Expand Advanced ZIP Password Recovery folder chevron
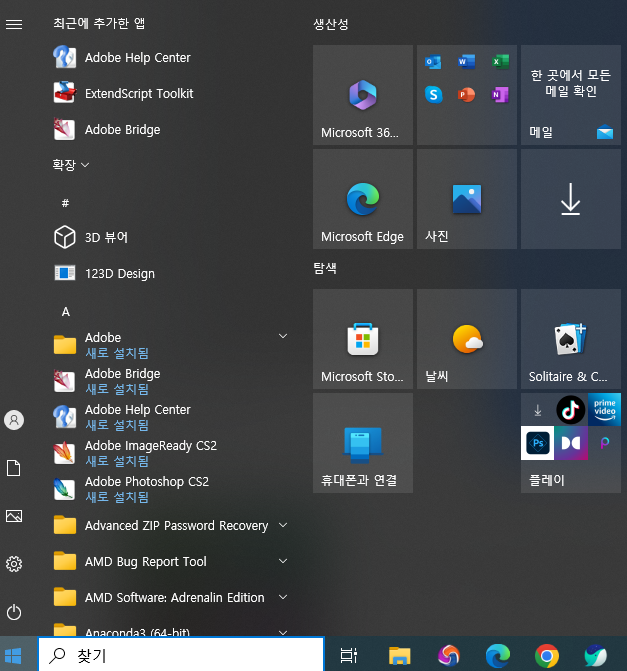The height and width of the screenshot is (671, 627). [x=283, y=525]
